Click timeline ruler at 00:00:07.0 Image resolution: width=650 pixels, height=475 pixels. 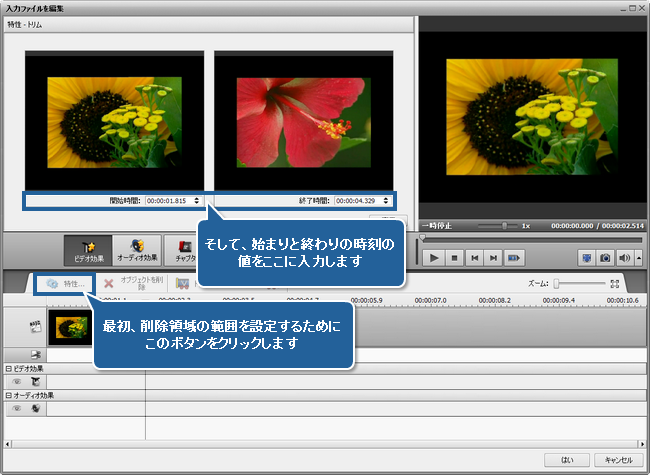[430, 300]
